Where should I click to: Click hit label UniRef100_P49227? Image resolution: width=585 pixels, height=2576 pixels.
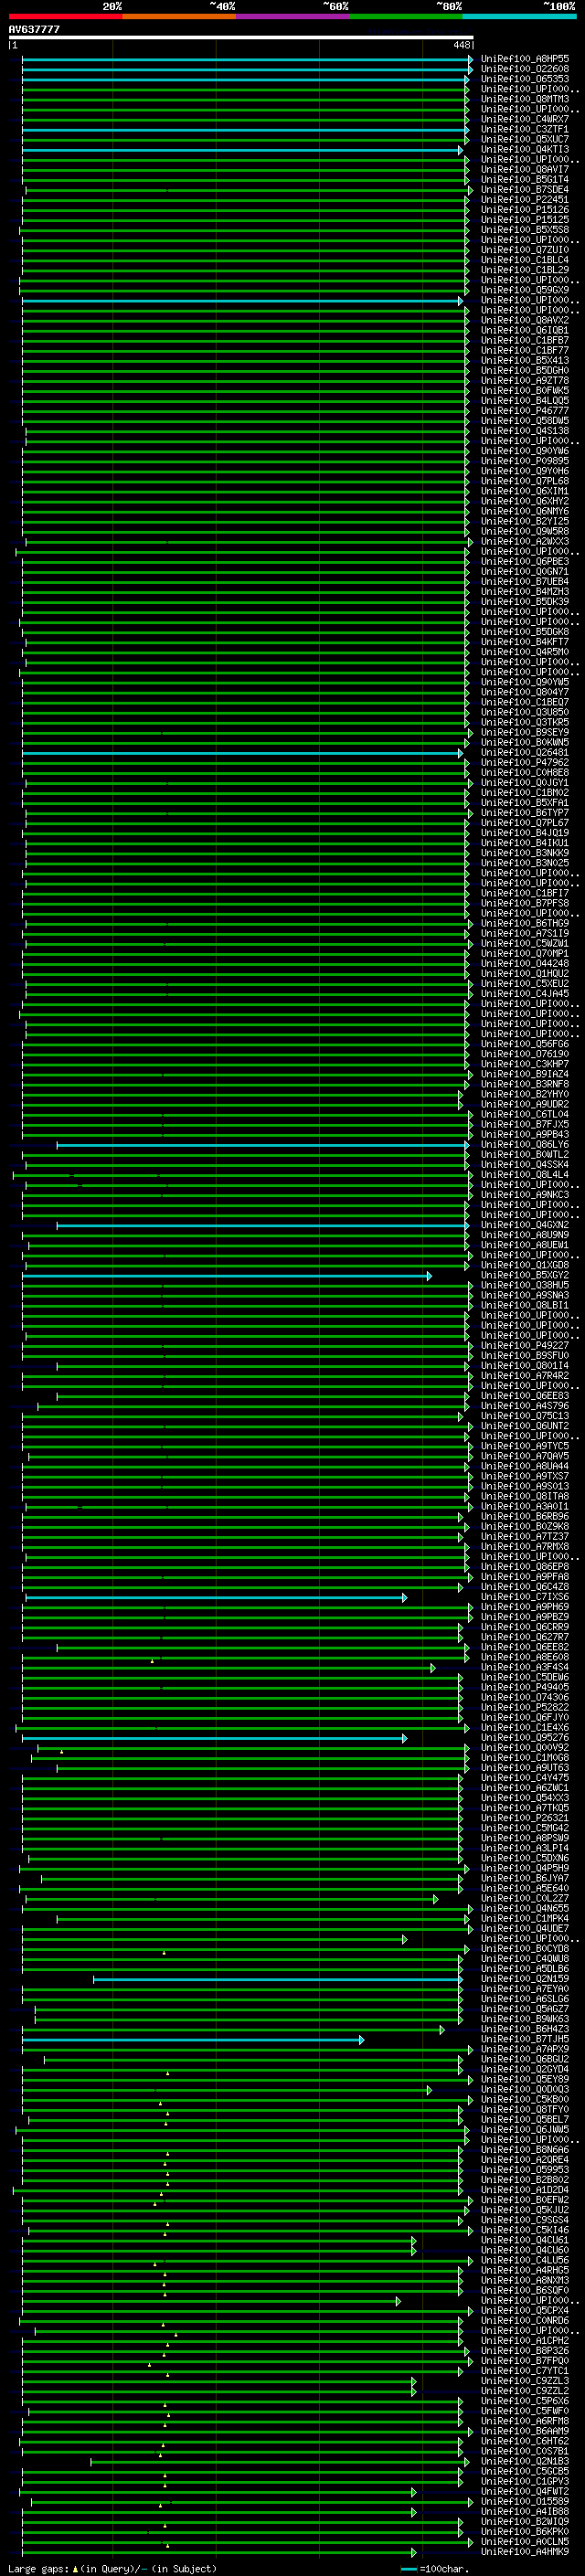[x=525, y=1345]
